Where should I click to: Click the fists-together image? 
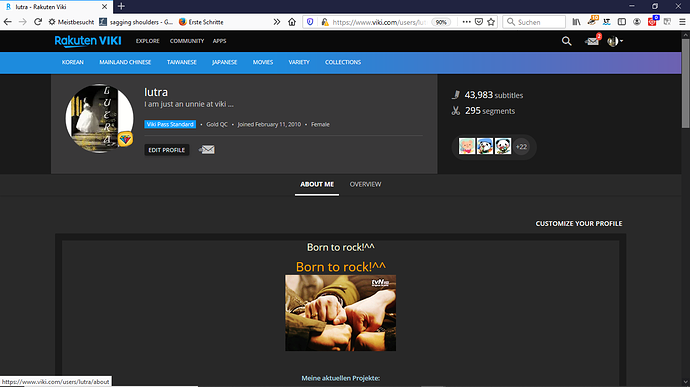[341, 313]
